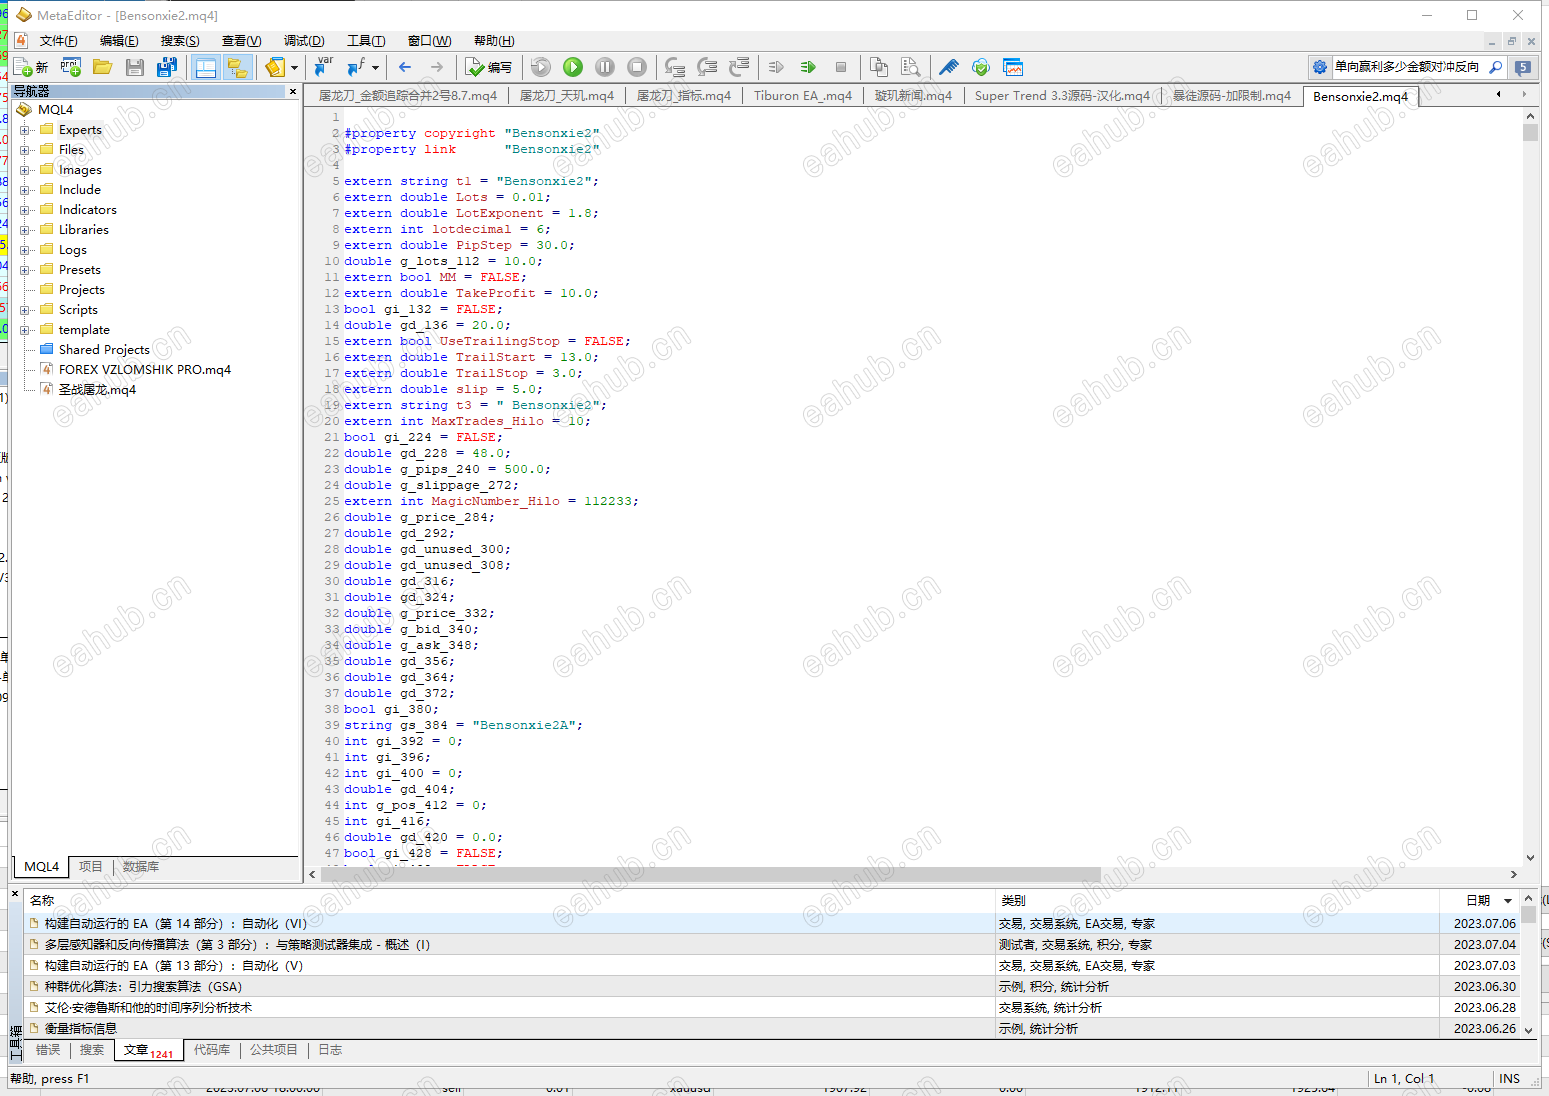Switch to Super Trend 3.3源码-汉化.mq4 tab
Image resolution: width=1549 pixels, height=1096 pixels.
tap(1062, 96)
